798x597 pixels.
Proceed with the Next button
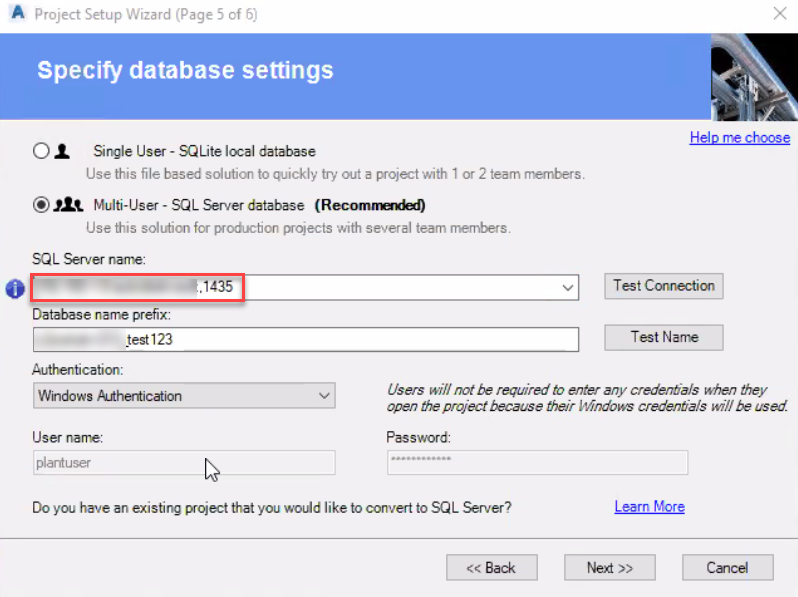point(610,567)
